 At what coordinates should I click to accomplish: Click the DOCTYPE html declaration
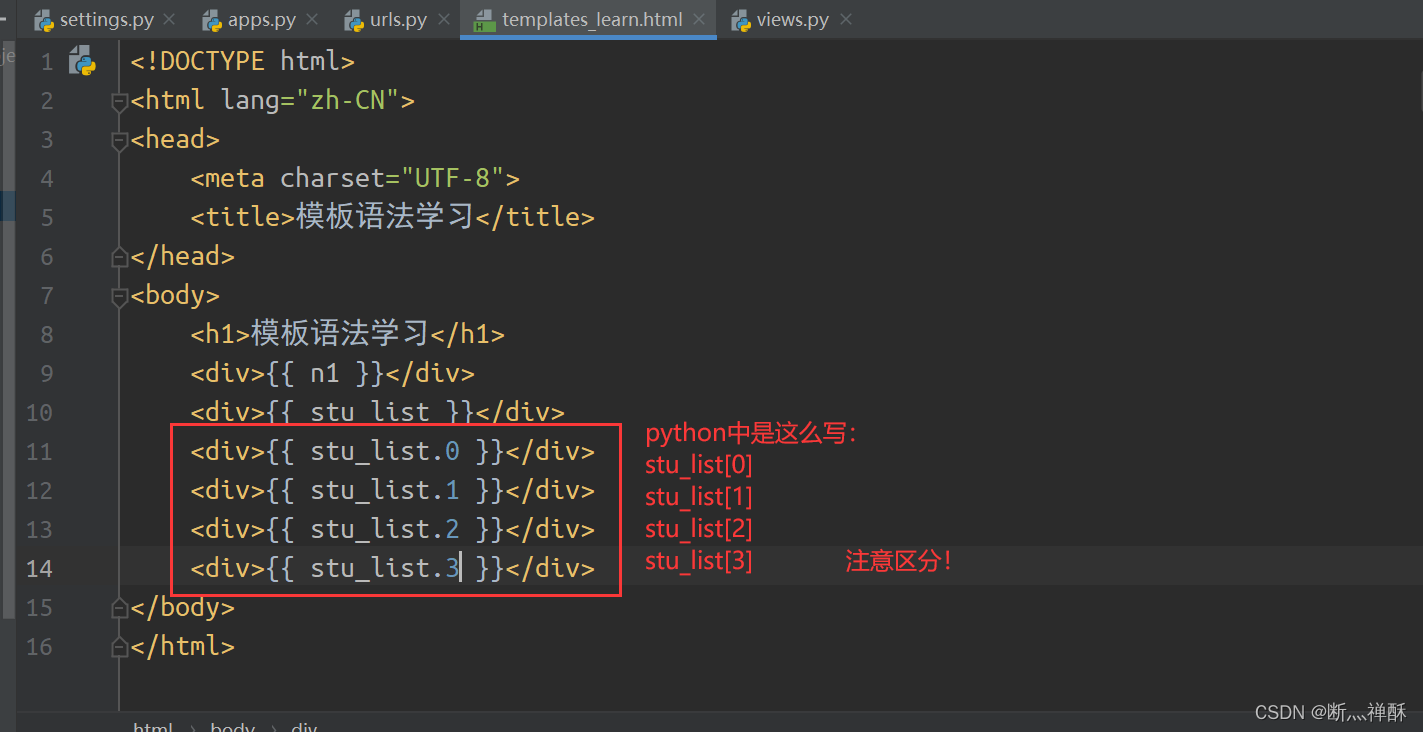pyautogui.click(x=243, y=62)
